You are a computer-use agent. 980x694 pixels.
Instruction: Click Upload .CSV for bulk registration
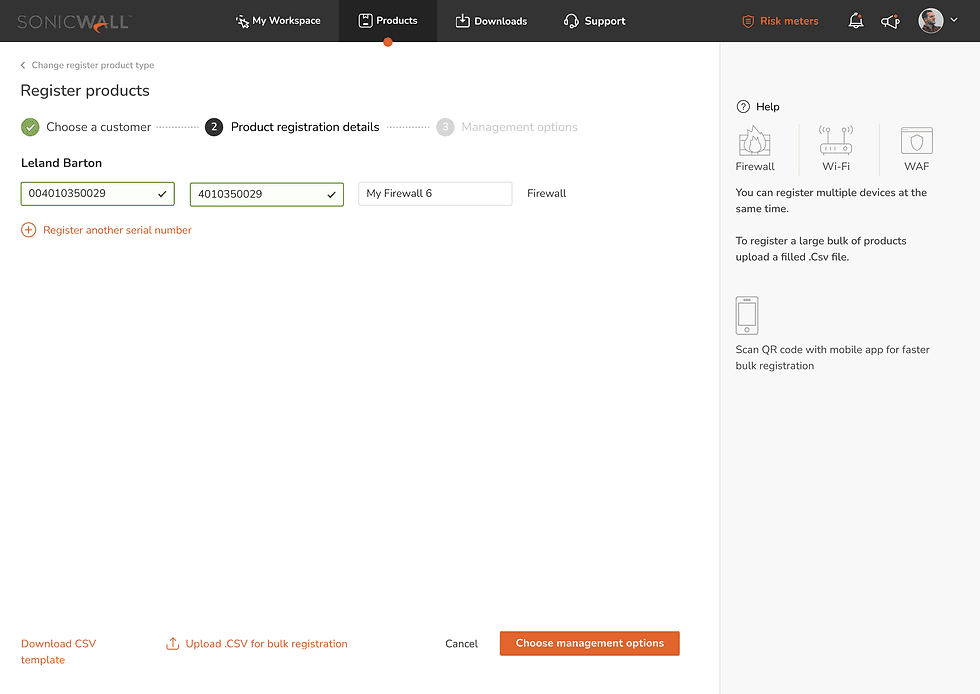coord(266,644)
